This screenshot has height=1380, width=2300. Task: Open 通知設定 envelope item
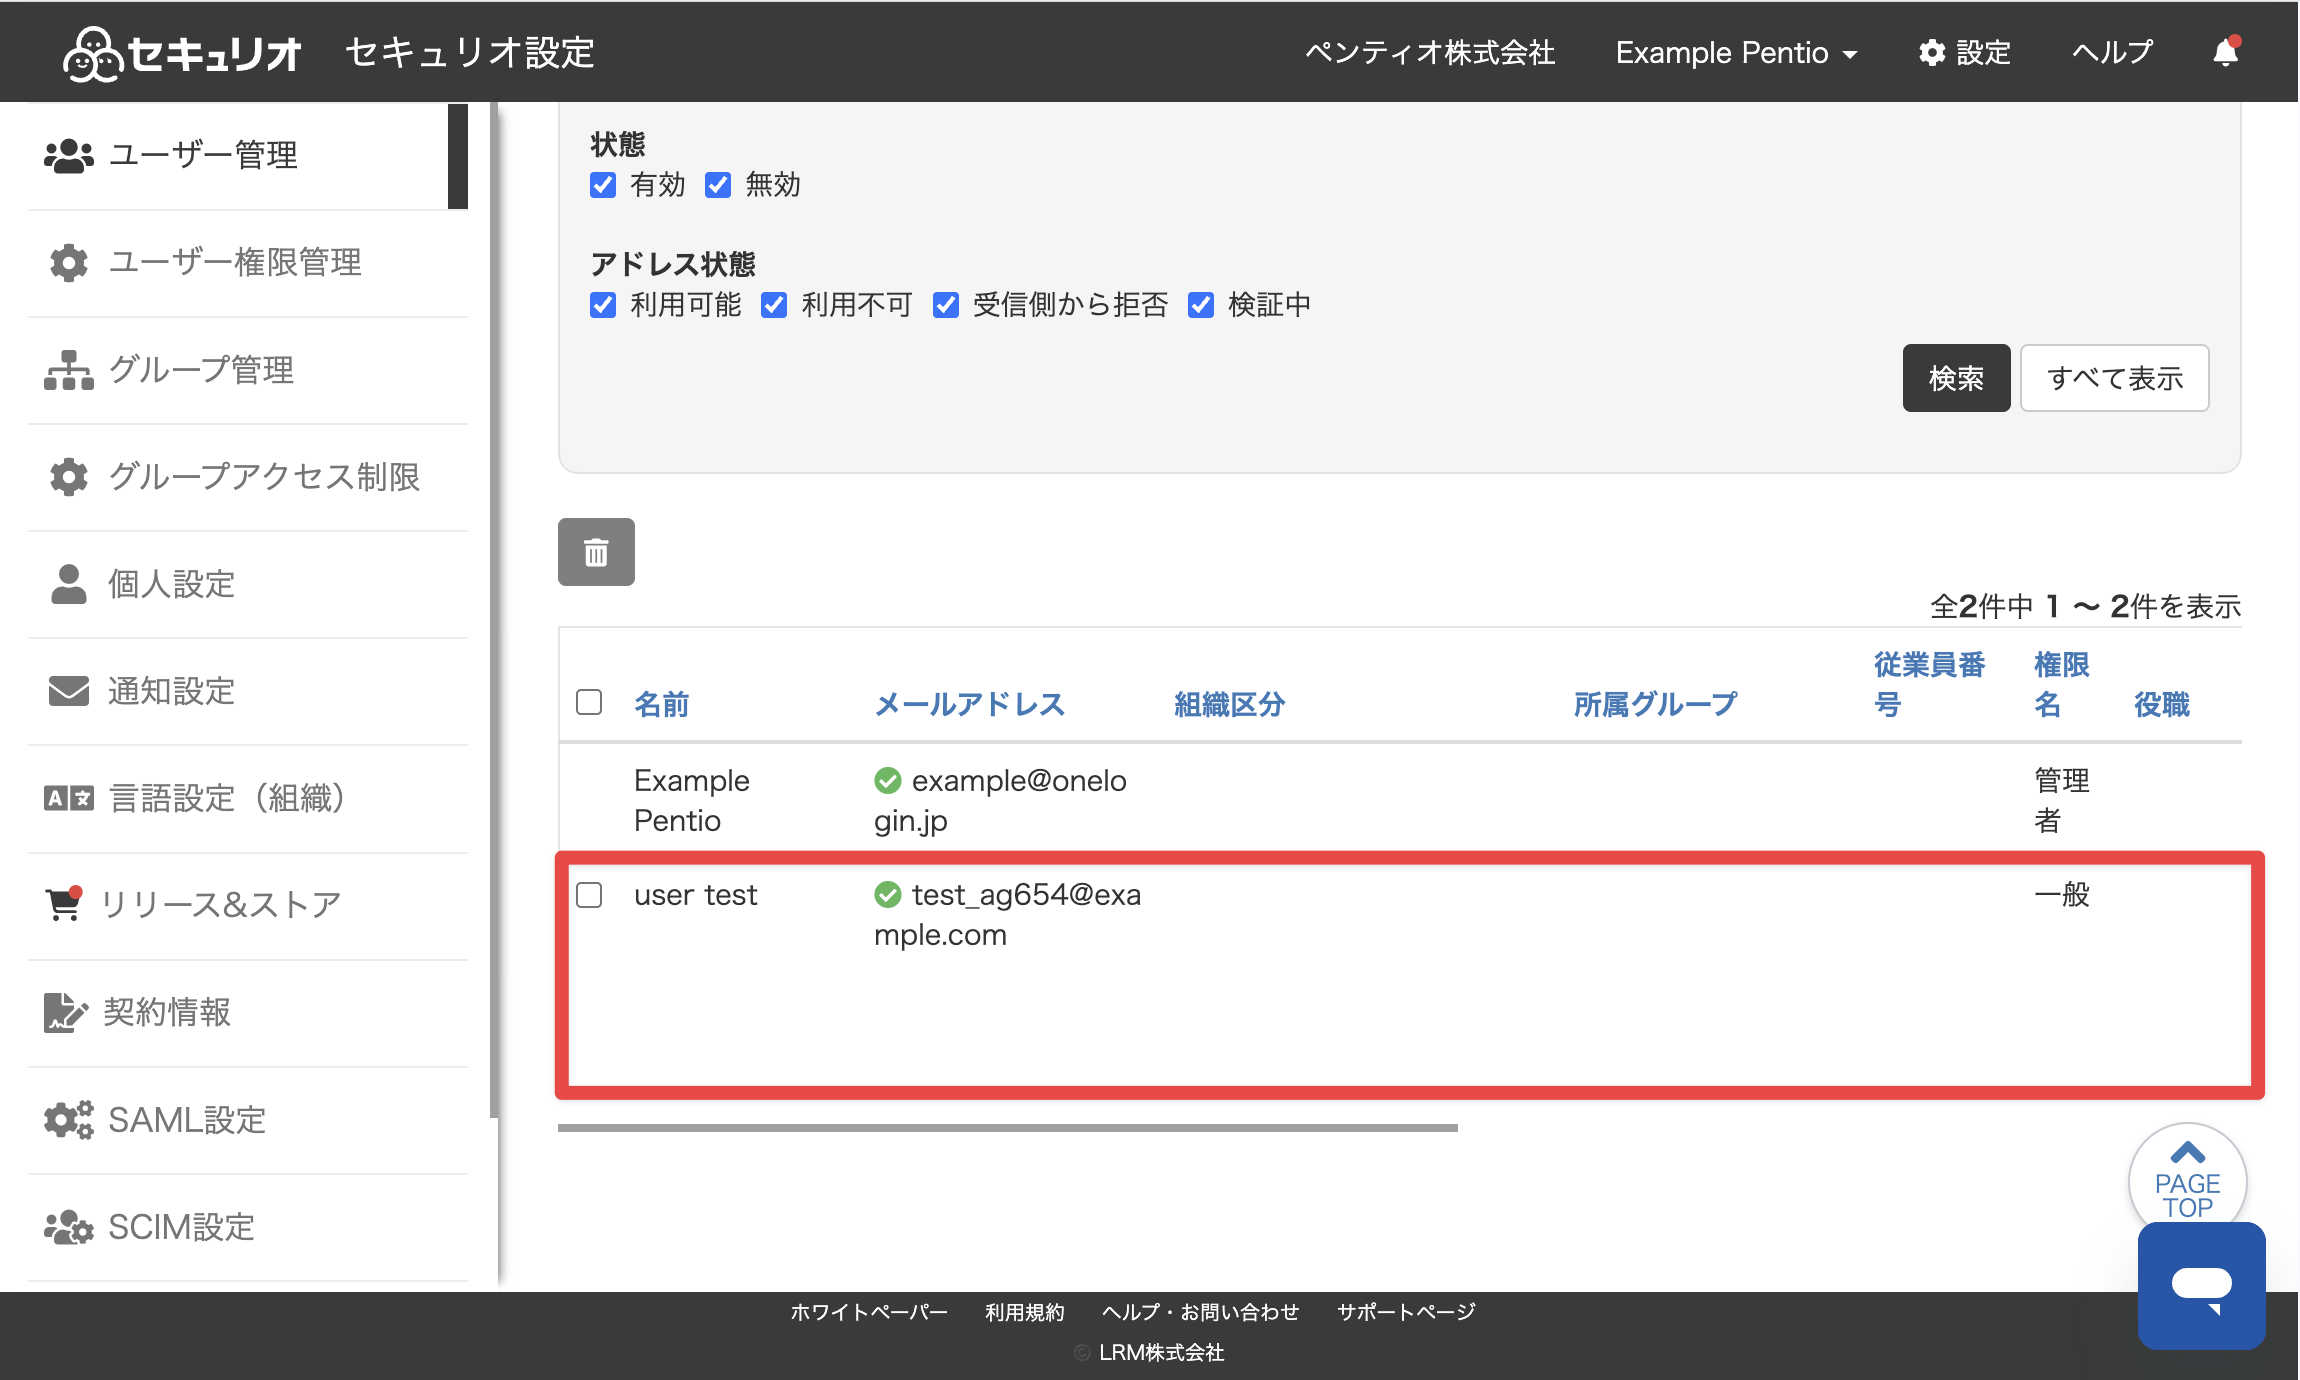[x=248, y=691]
